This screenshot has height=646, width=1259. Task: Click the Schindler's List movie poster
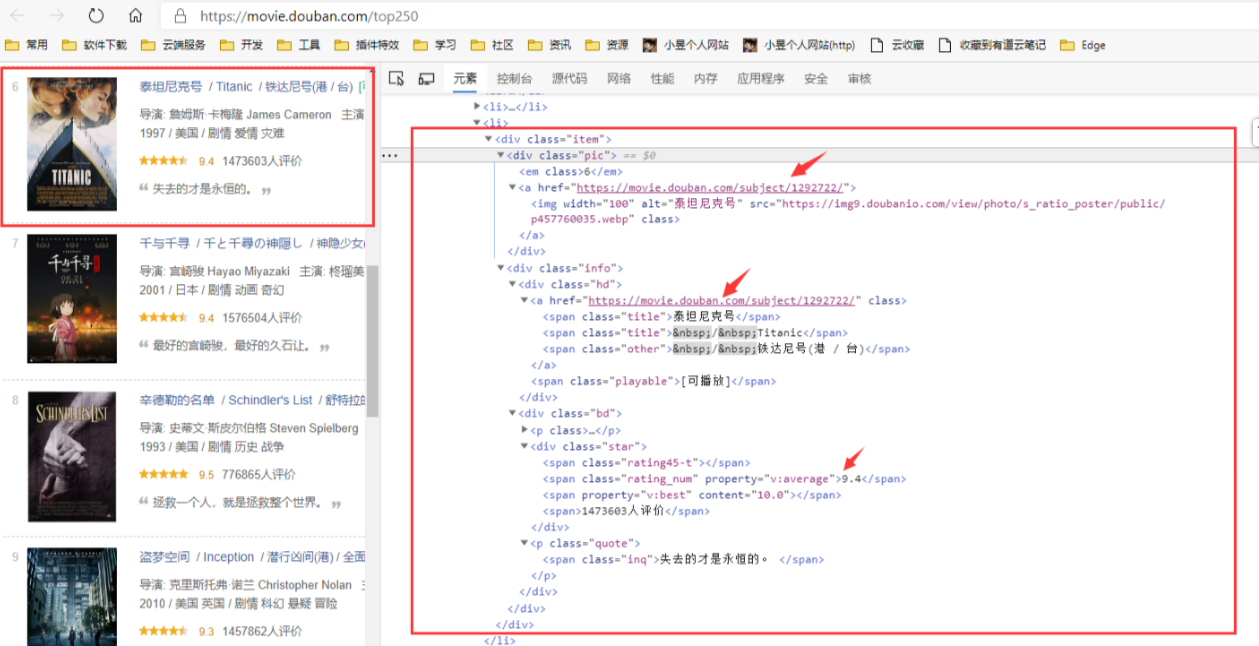click(x=72, y=456)
